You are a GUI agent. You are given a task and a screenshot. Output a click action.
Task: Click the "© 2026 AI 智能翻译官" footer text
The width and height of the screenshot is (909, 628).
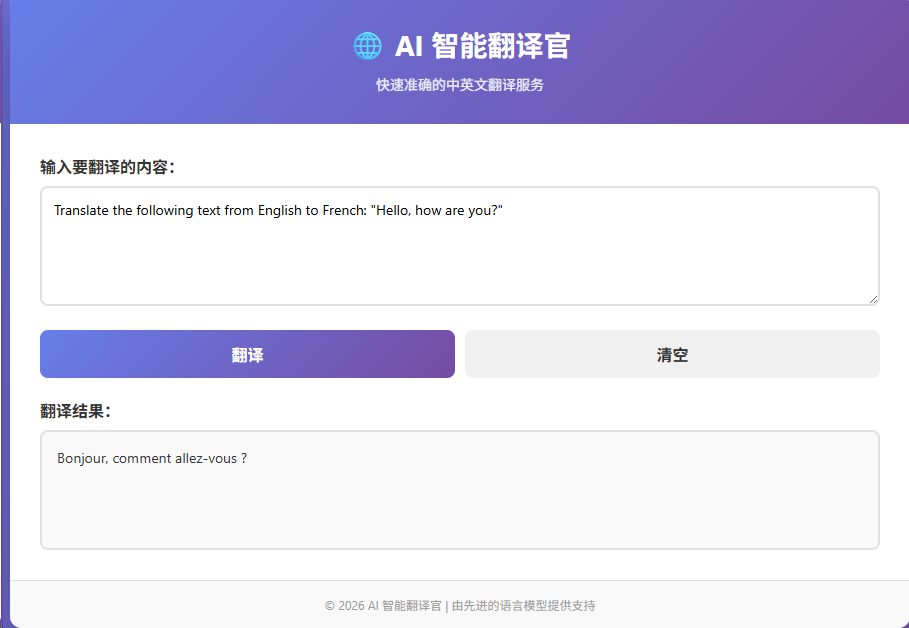pos(383,605)
